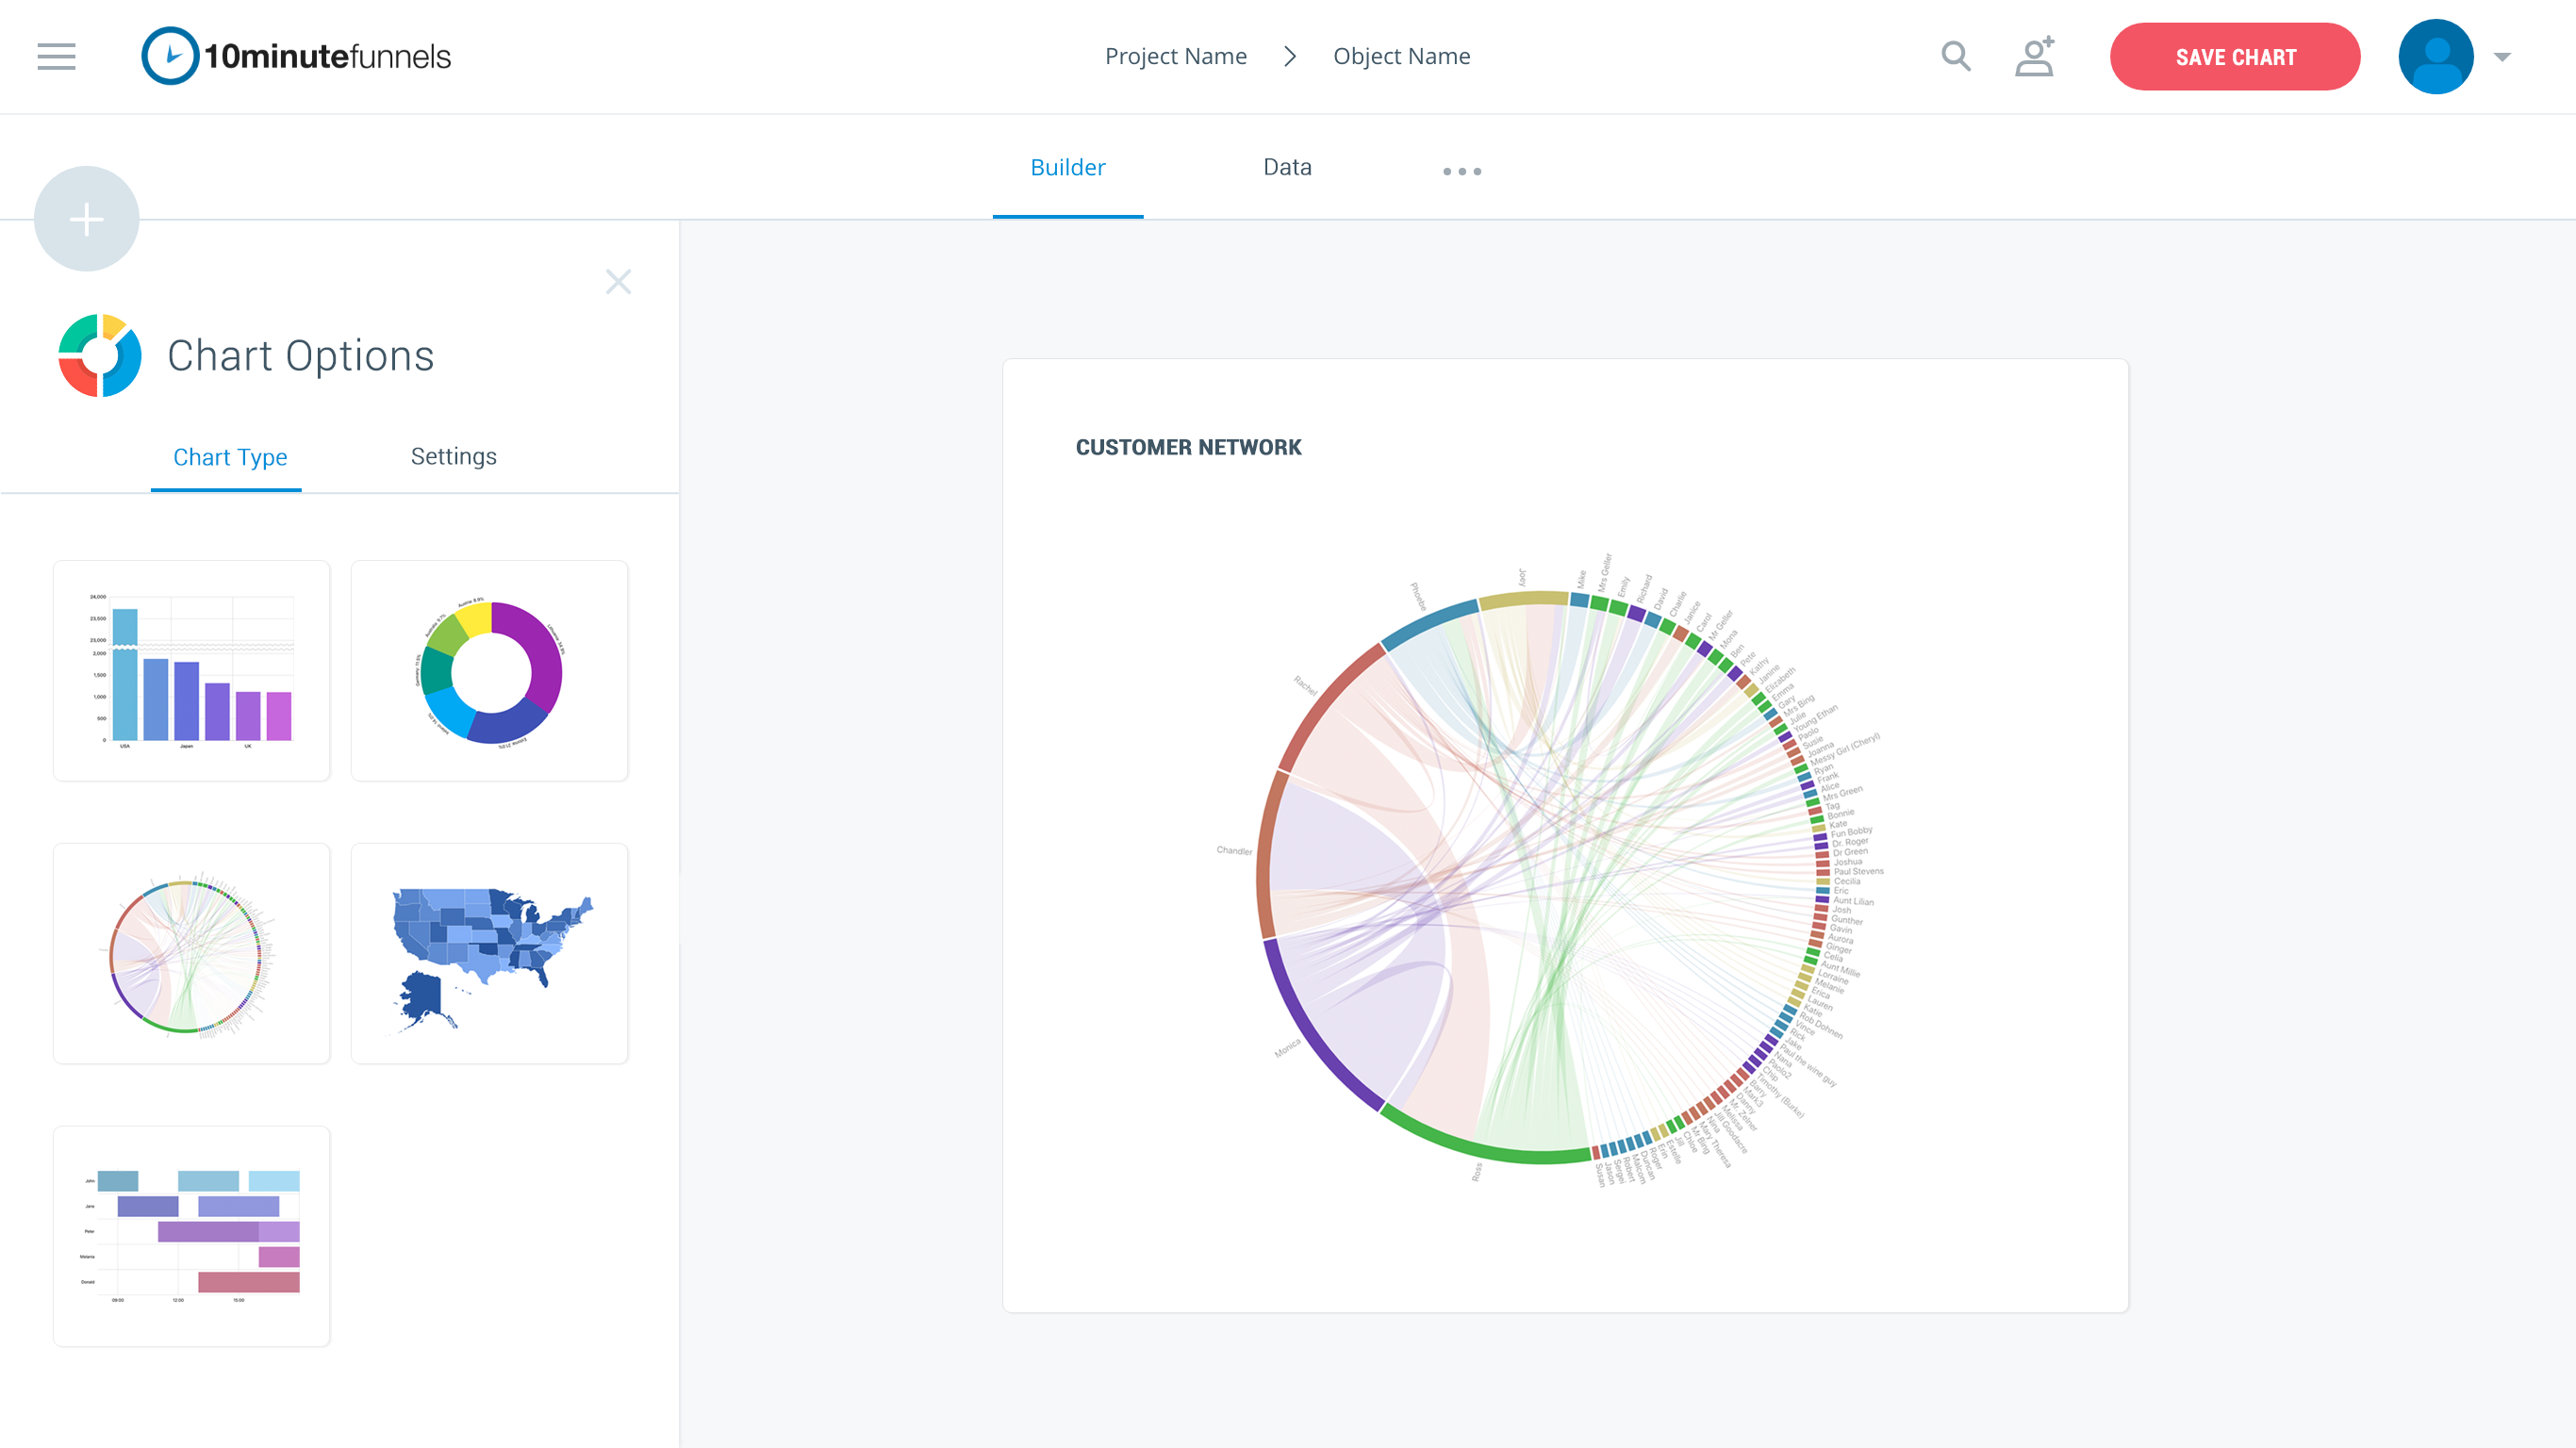Choose the US map chart thumbnail
Viewport: 2576px width, 1448px height.
[x=489, y=953]
